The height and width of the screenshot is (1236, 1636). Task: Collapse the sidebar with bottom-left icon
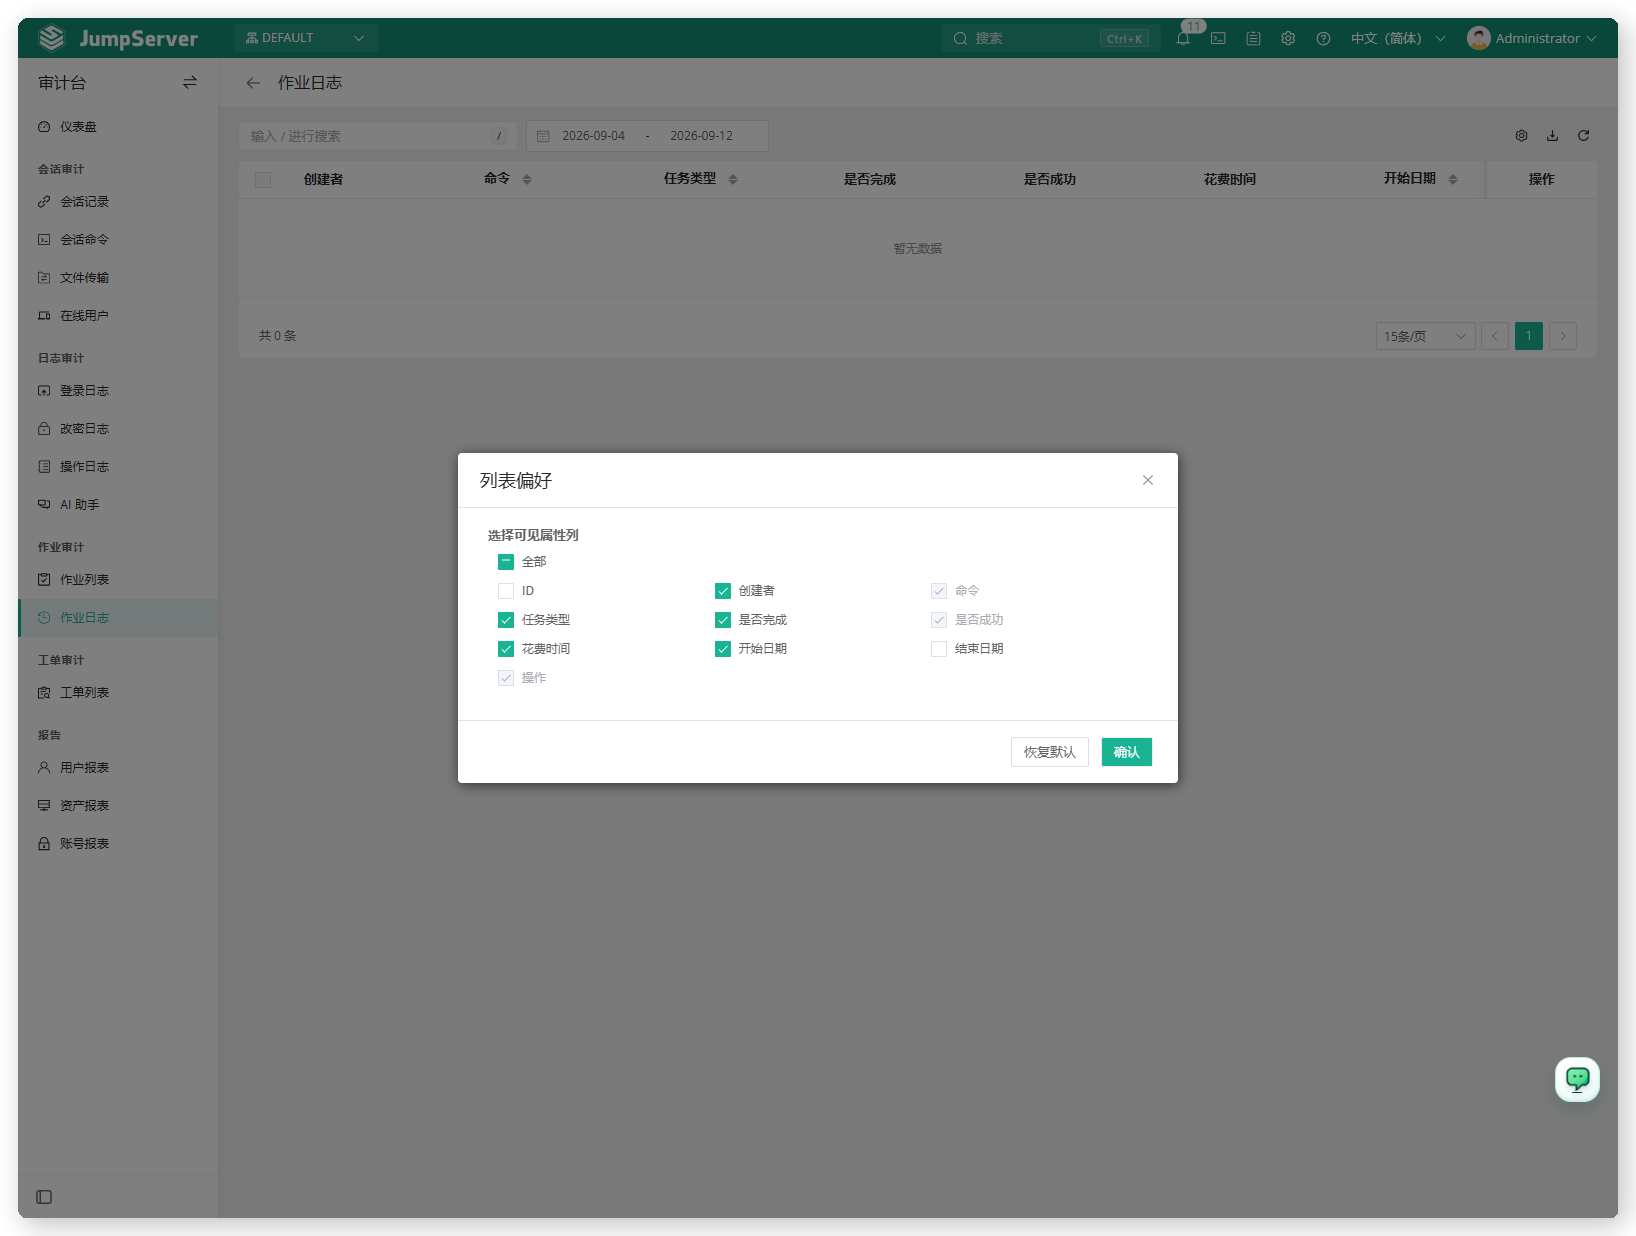coord(44,1197)
